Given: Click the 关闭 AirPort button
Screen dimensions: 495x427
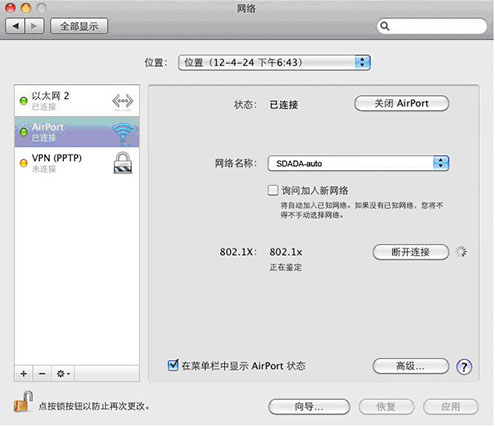Looking at the screenshot, I should (x=402, y=103).
